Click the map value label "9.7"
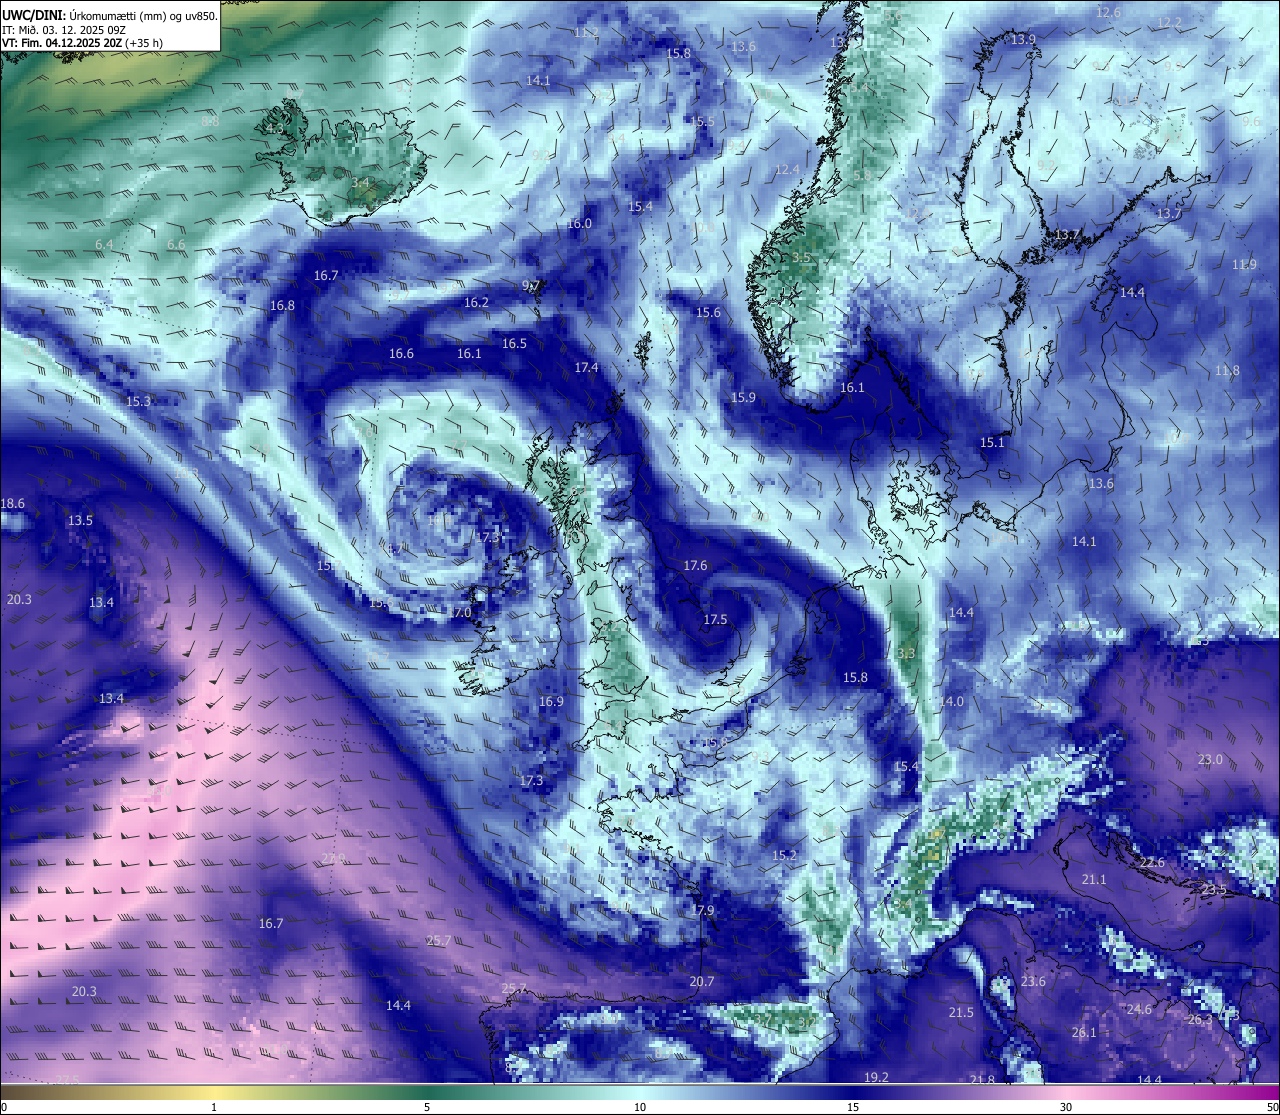1280x1115 pixels. (532, 286)
